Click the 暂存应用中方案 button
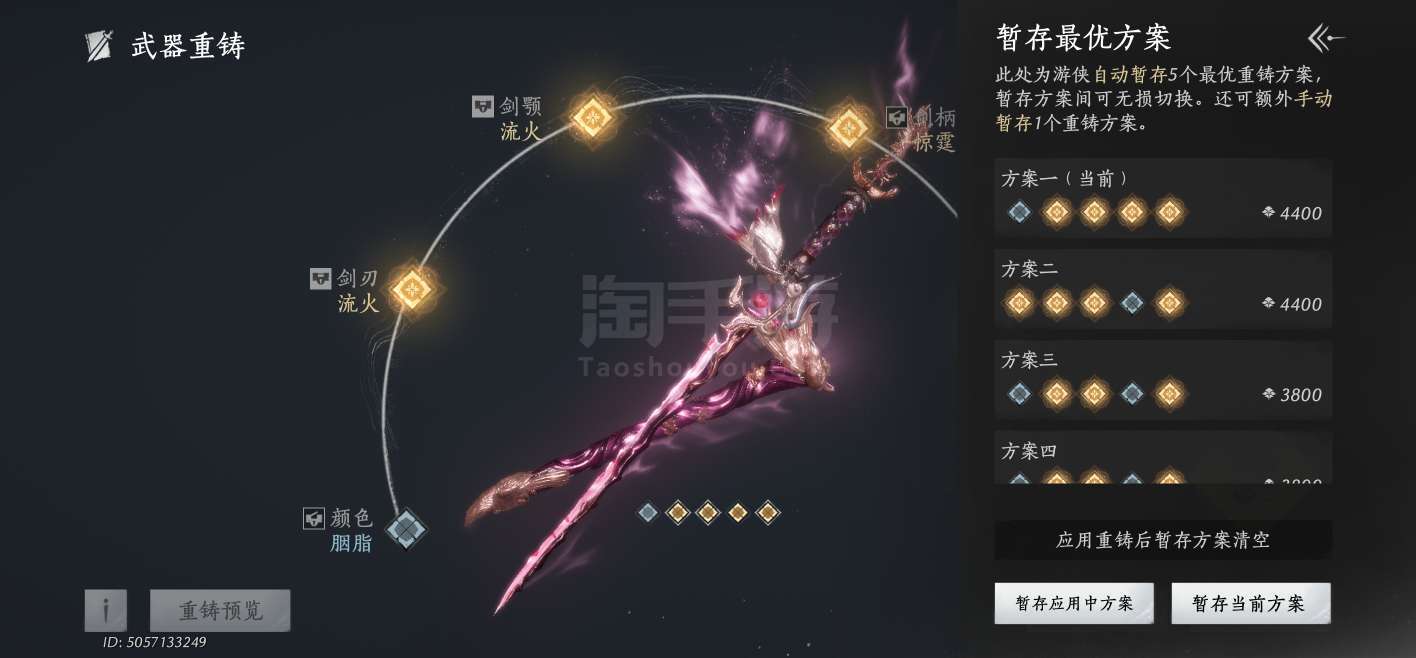1416x658 pixels. click(1074, 603)
